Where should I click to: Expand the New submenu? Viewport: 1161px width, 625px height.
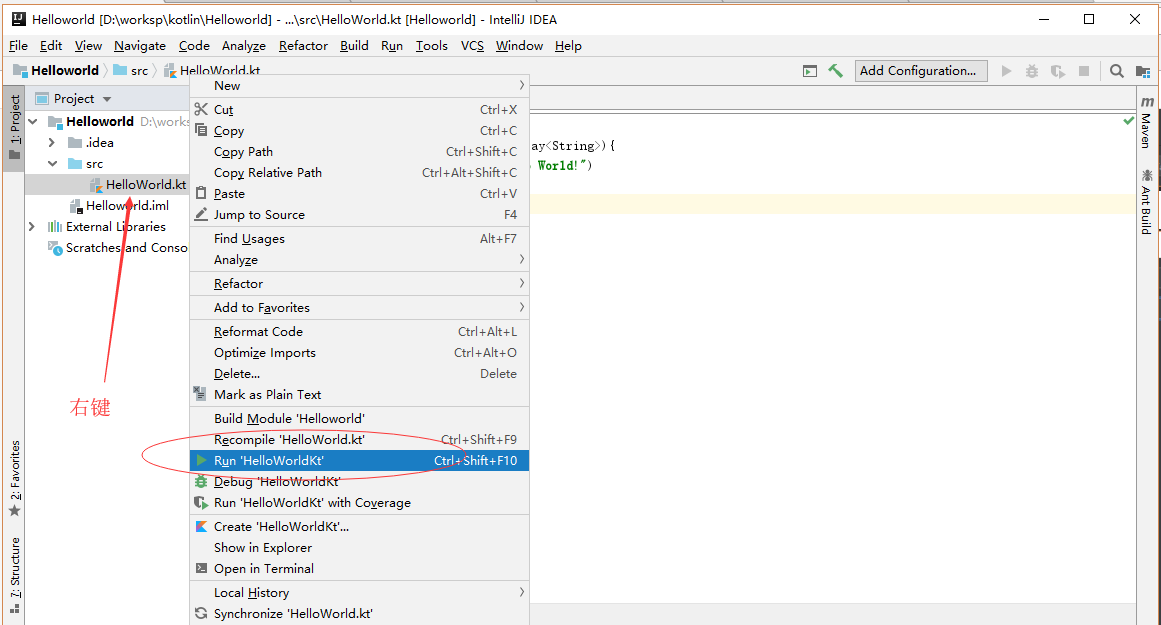pyautogui.click(x=359, y=86)
